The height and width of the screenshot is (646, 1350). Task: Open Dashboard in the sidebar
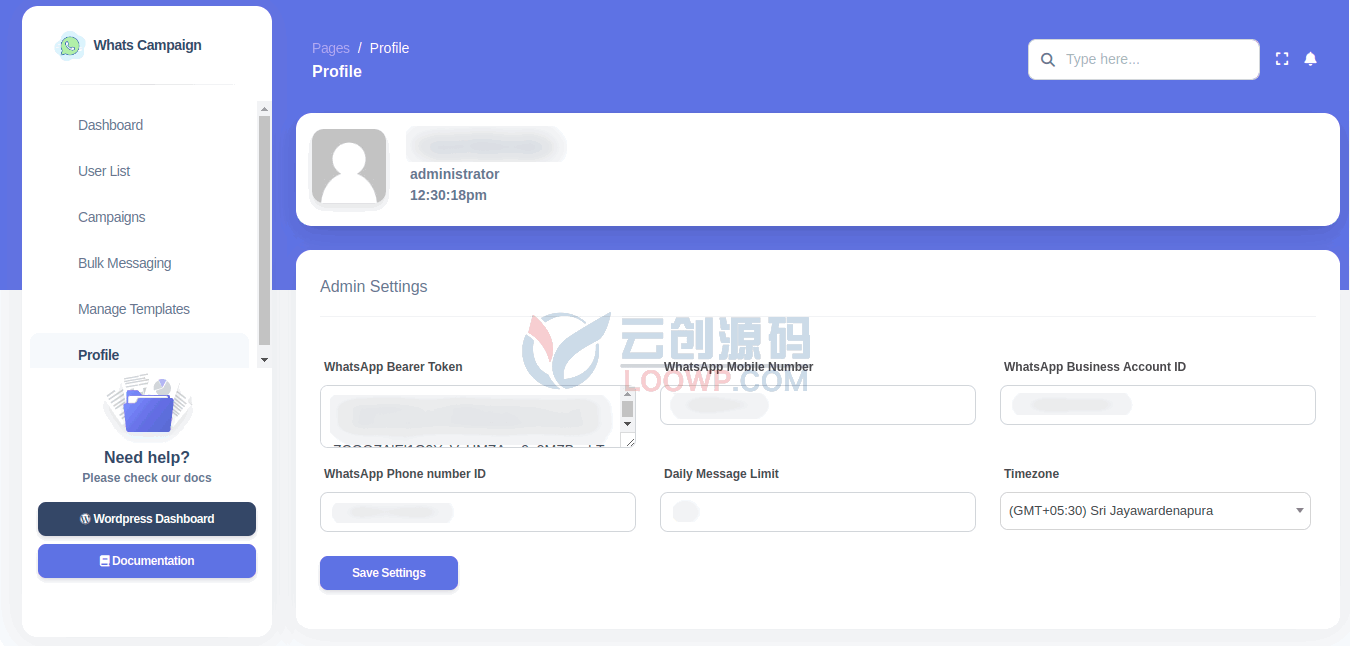pyautogui.click(x=110, y=125)
